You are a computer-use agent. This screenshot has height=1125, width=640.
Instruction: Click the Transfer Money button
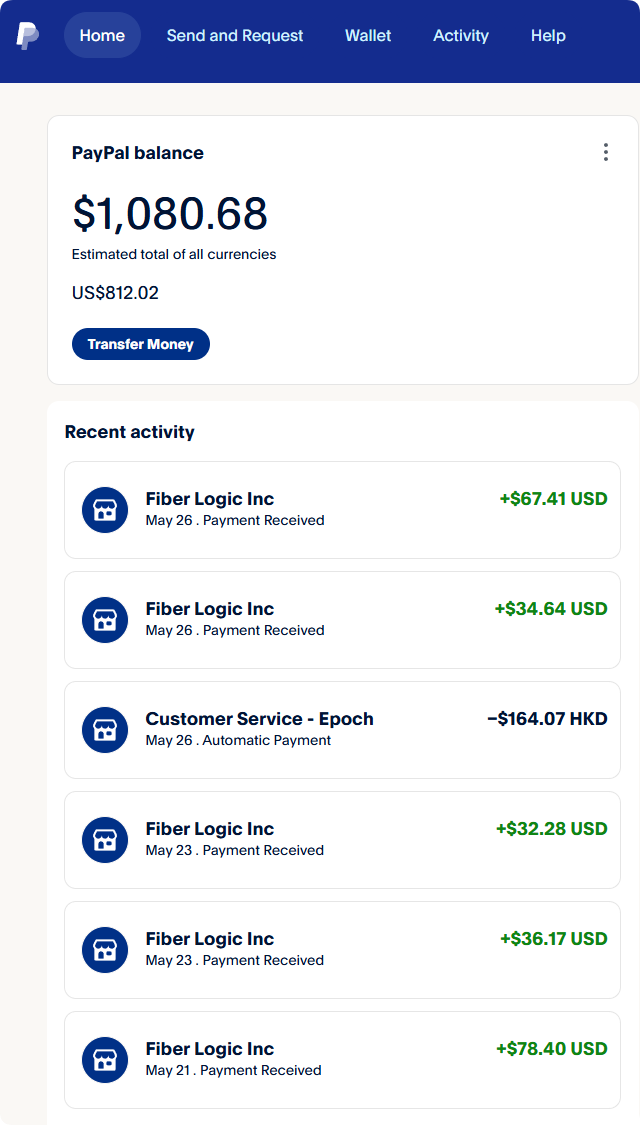pos(141,344)
